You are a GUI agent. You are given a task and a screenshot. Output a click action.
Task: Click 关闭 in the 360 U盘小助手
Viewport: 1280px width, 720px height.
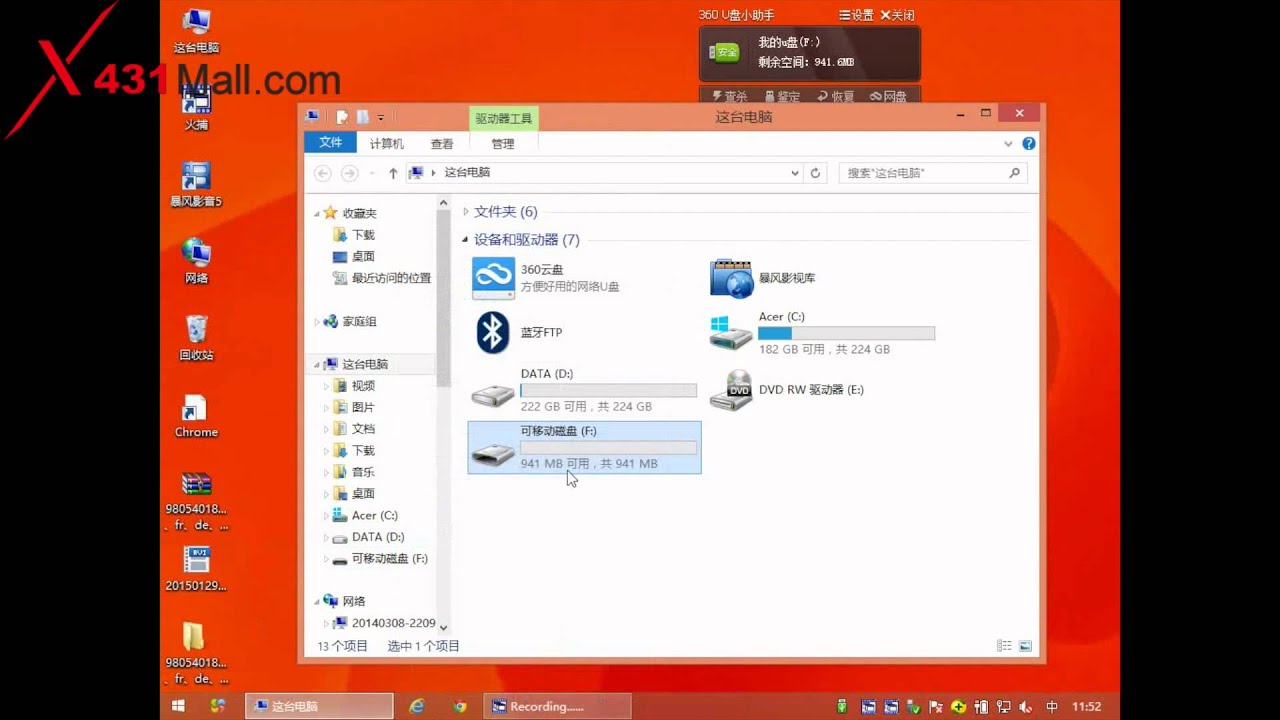coord(897,15)
